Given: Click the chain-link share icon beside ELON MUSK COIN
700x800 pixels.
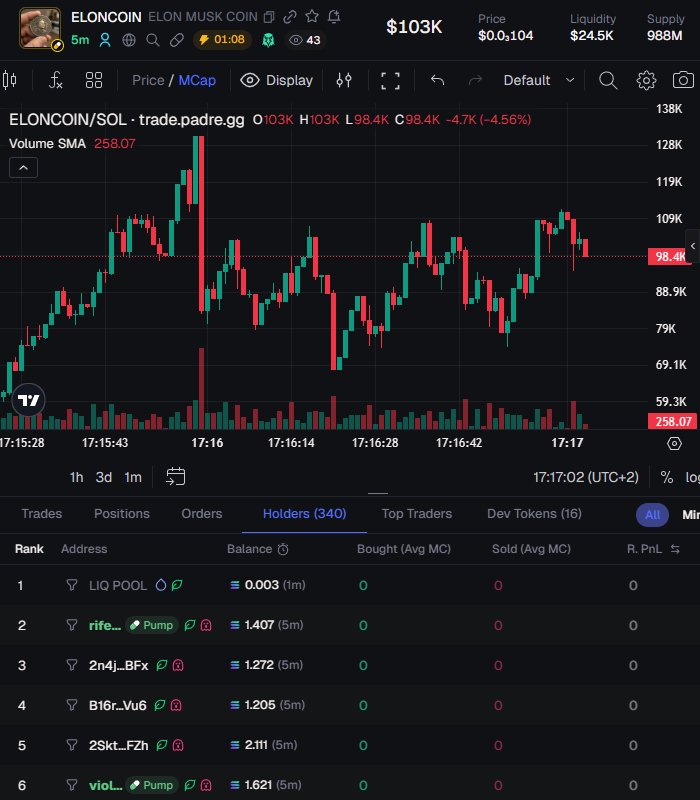Looking at the screenshot, I should [290, 17].
